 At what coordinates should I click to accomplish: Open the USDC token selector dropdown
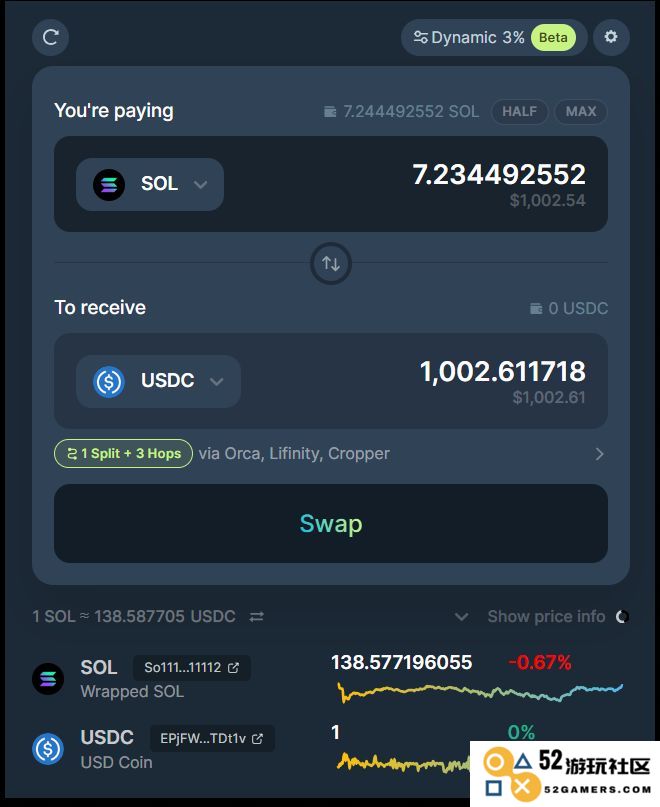[x=158, y=381]
